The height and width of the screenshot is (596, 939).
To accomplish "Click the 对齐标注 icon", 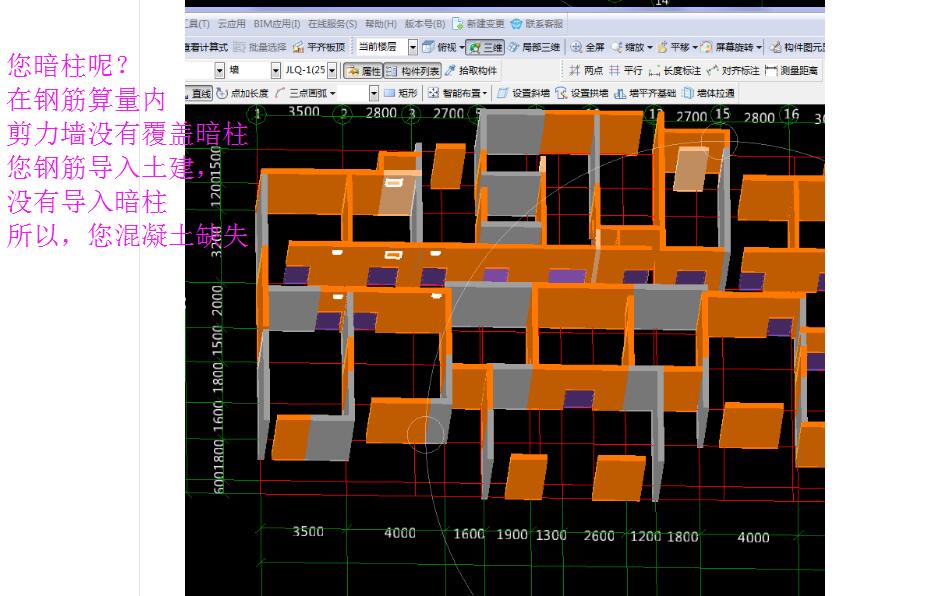I will pos(712,71).
